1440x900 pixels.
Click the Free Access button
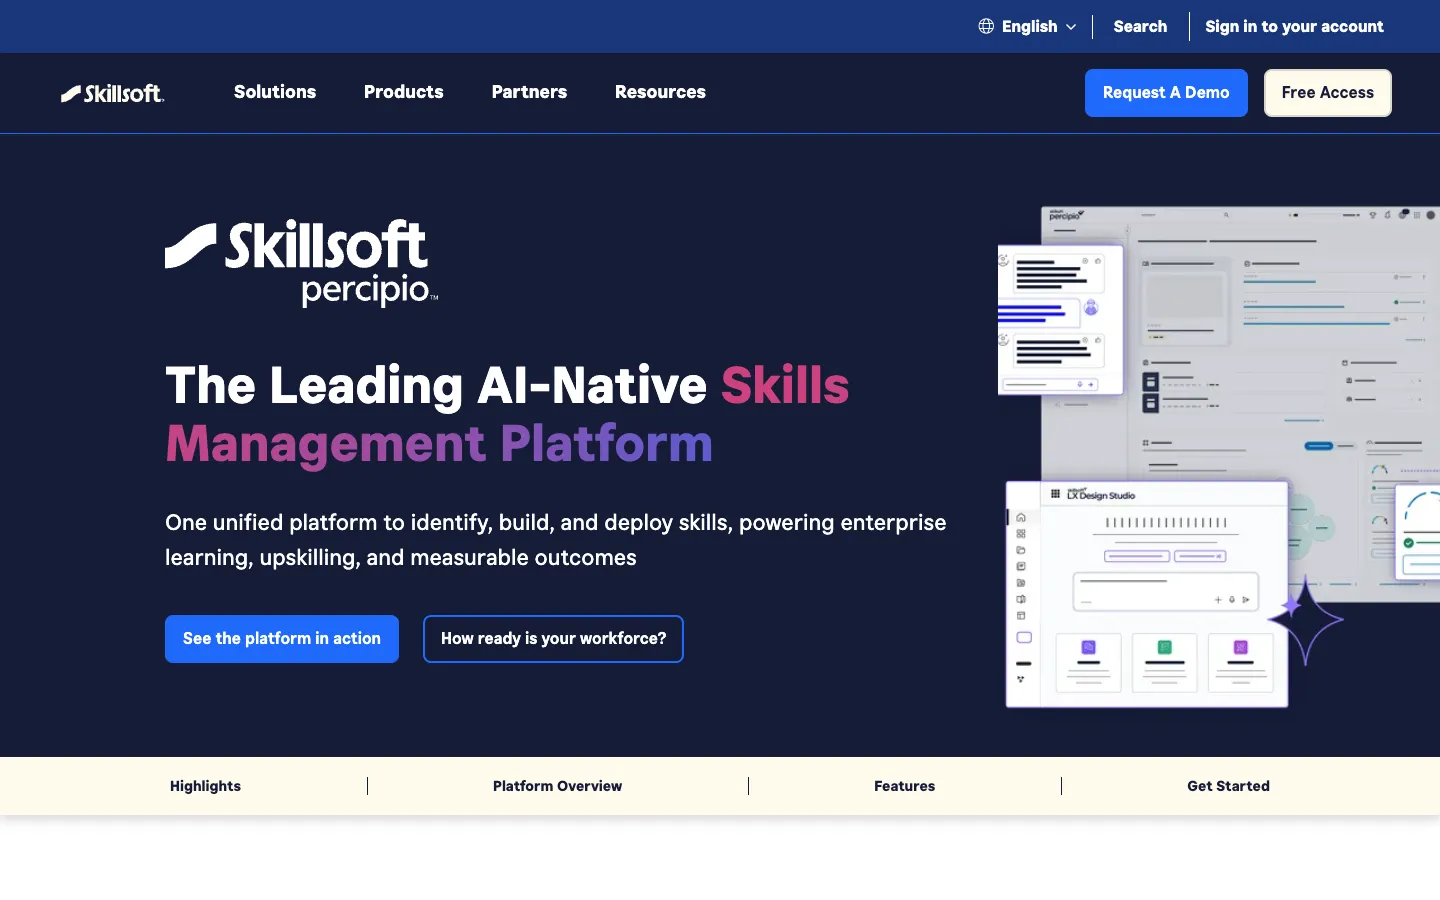(1328, 93)
